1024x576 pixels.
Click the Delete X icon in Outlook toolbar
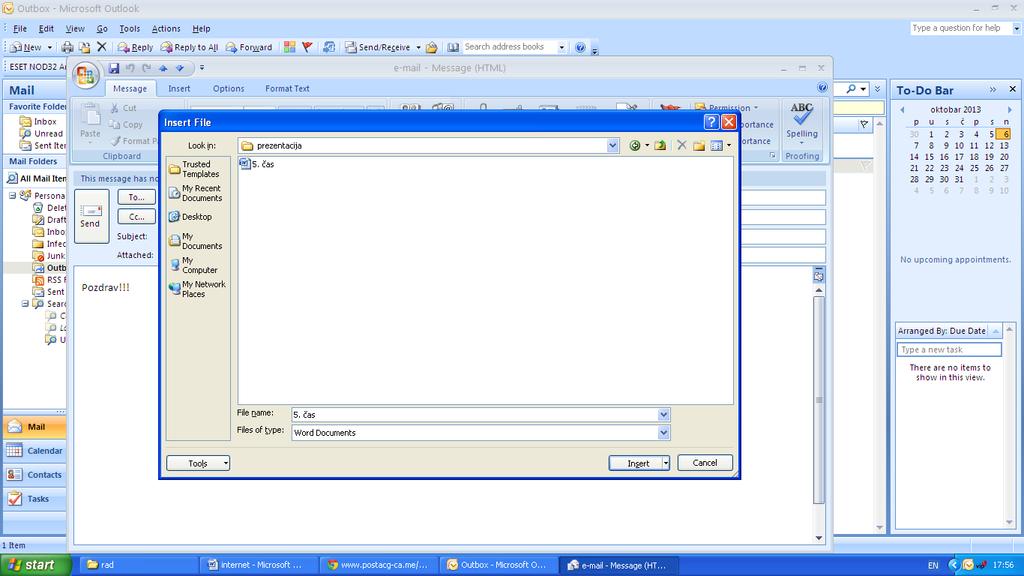point(101,47)
